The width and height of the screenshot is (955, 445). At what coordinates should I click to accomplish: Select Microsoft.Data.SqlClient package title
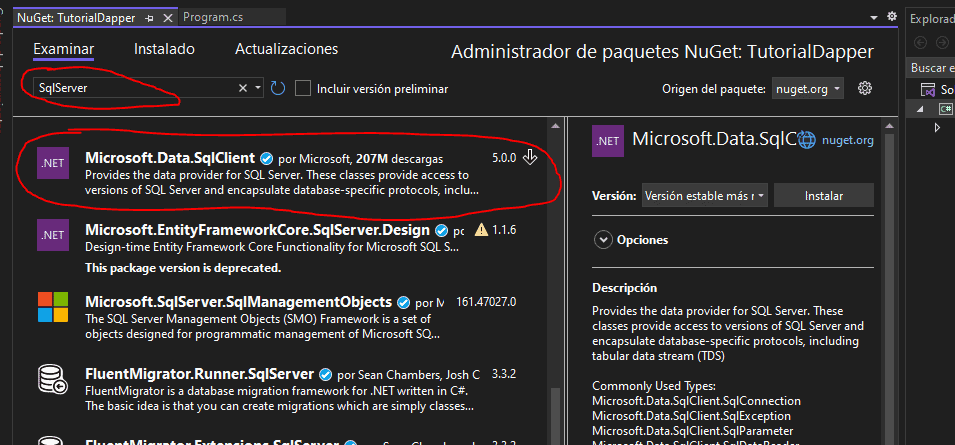click(170, 158)
